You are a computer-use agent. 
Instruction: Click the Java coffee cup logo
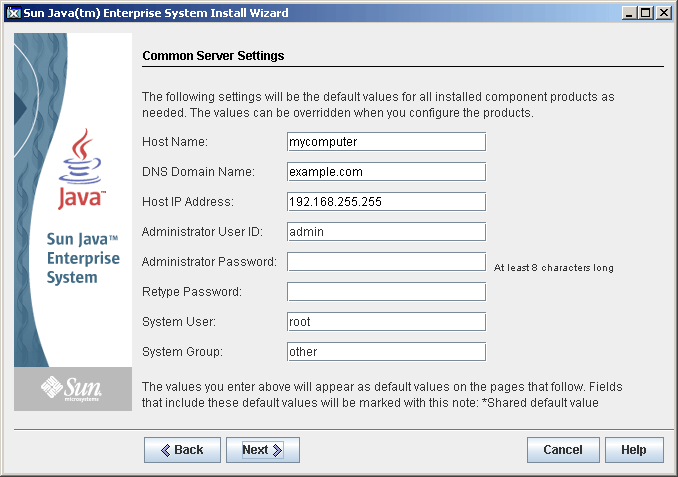(x=81, y=169)
